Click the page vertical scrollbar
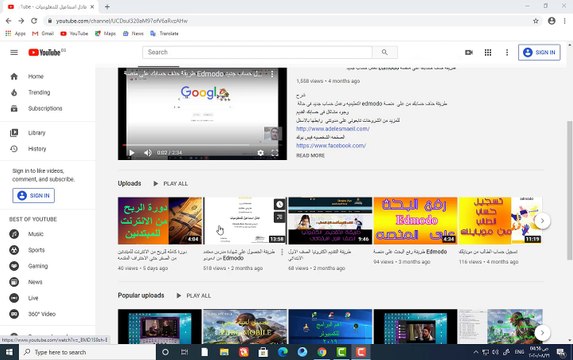This screenshot has height=360, width=573. [569, 190]
